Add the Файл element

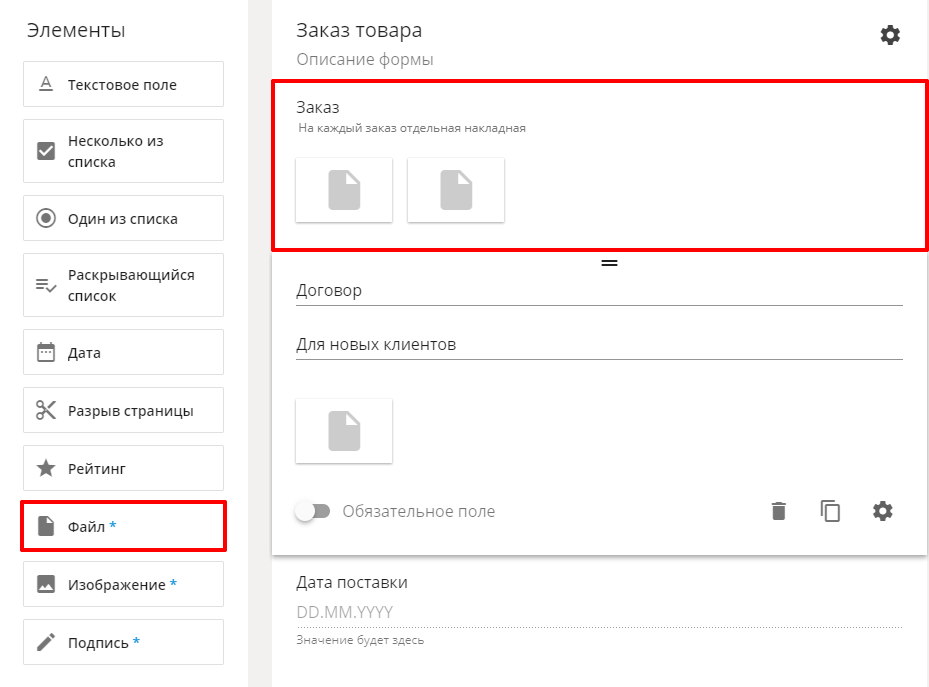tap(123, 526)
